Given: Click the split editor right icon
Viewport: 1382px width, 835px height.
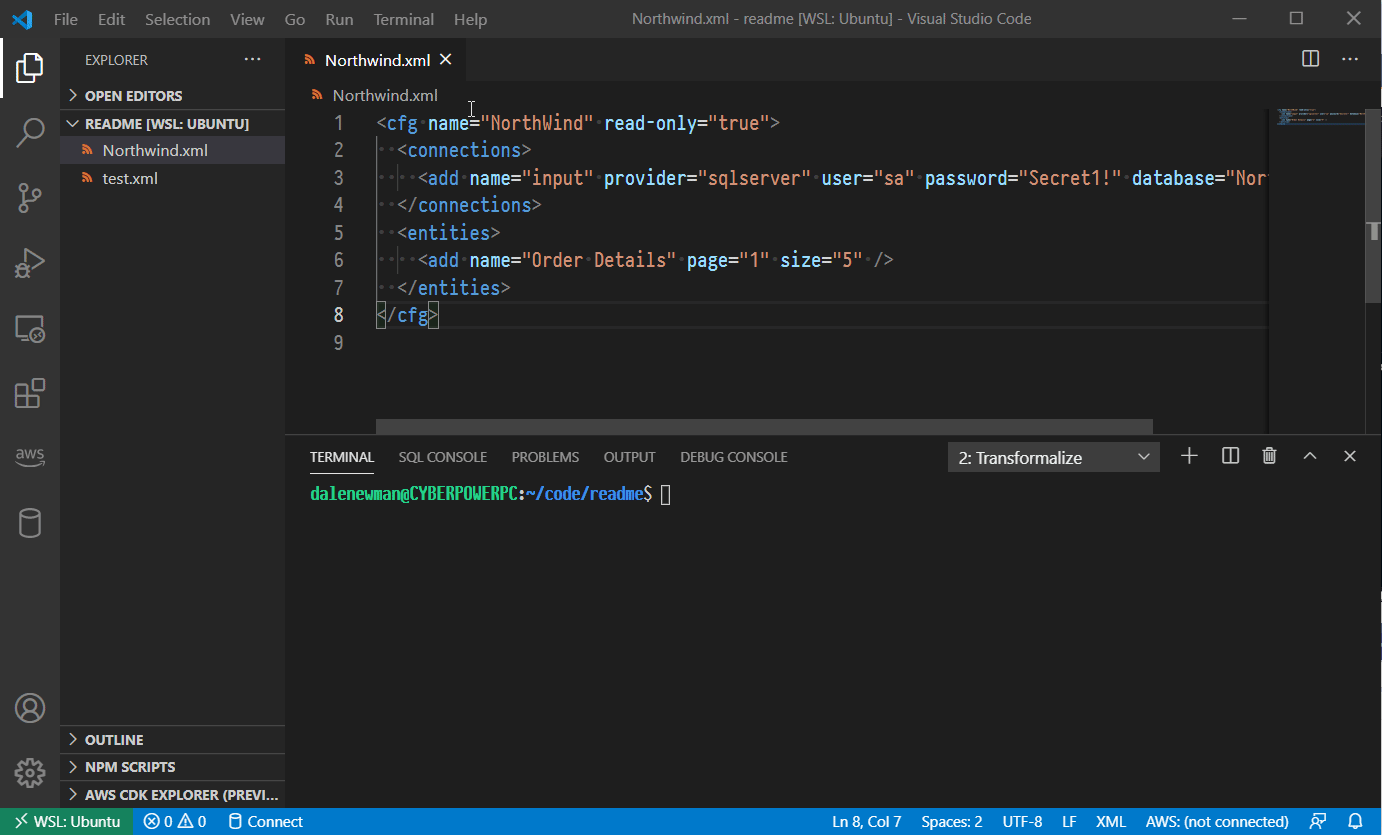Looking at the screenshot, I should (x=1310, y=59).
